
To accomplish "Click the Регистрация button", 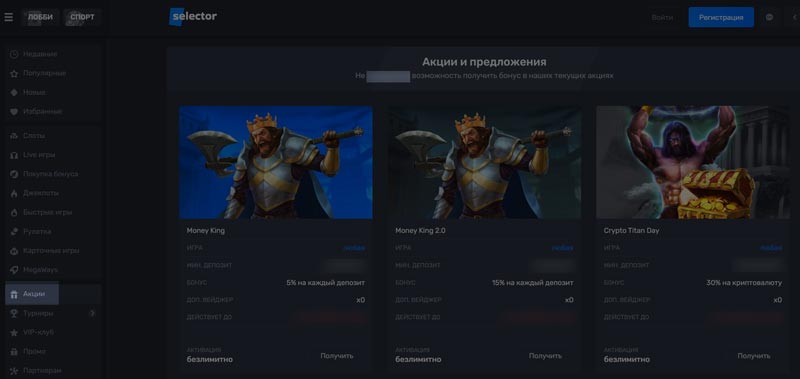I will (x=721, y=17).
